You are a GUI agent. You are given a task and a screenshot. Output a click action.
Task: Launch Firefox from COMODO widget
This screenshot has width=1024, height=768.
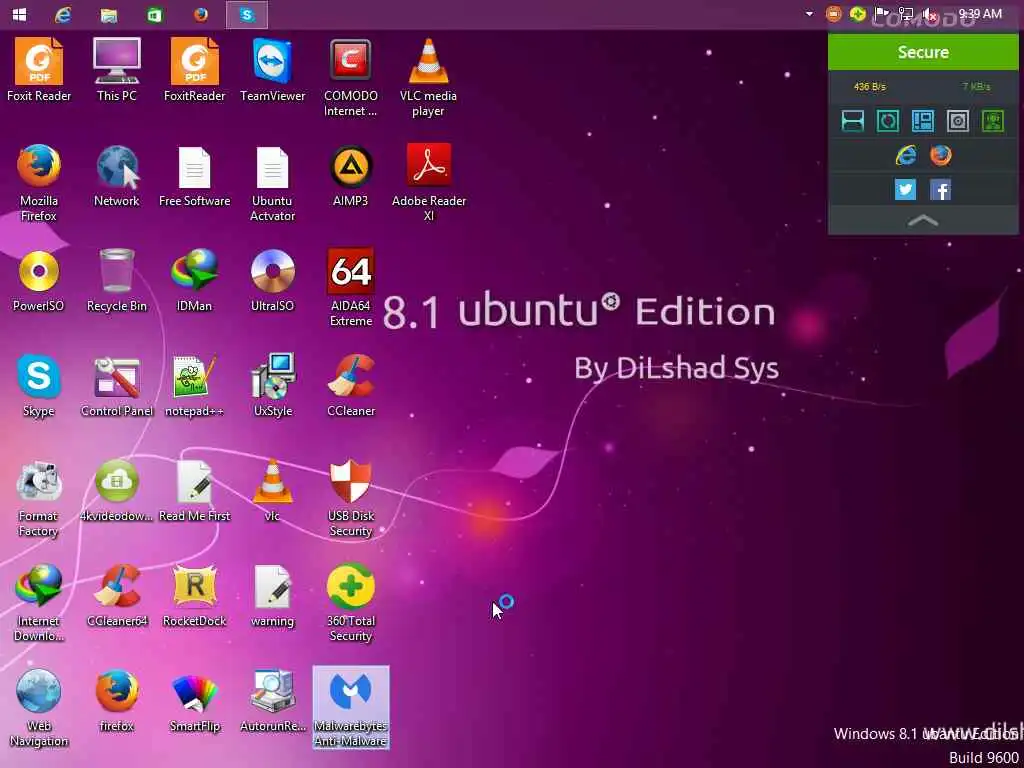pos(940,155)
